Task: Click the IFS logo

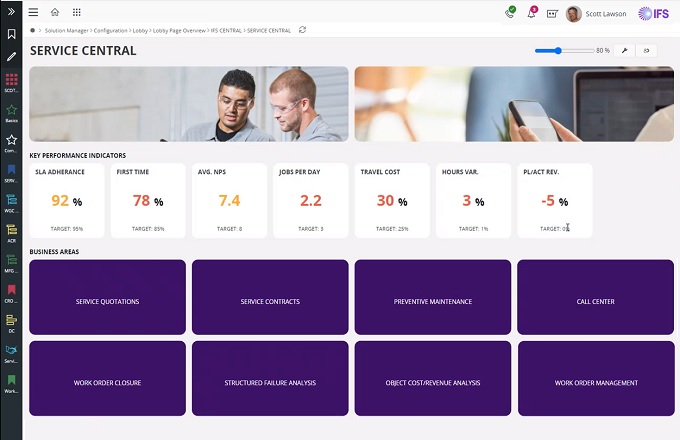Action: (x=654, y=13)
